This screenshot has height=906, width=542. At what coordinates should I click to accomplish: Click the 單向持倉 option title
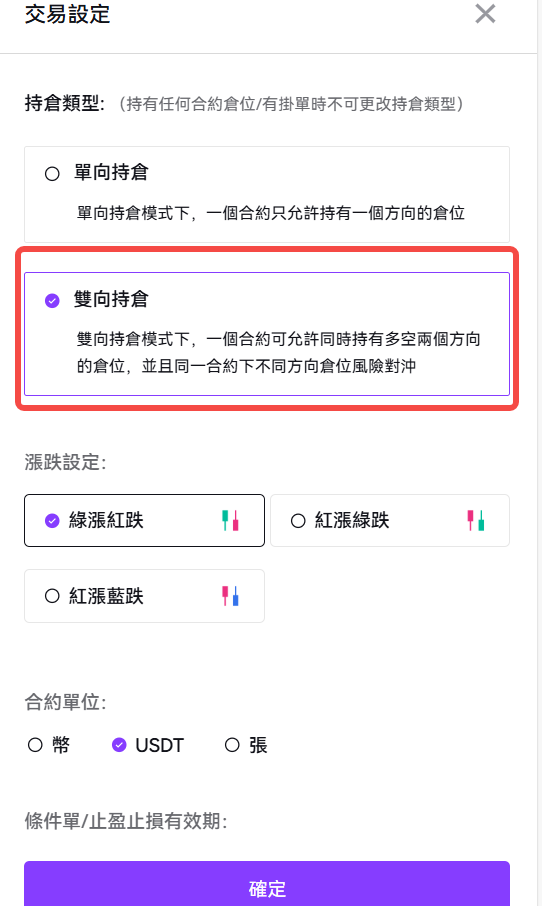point(111,172)
